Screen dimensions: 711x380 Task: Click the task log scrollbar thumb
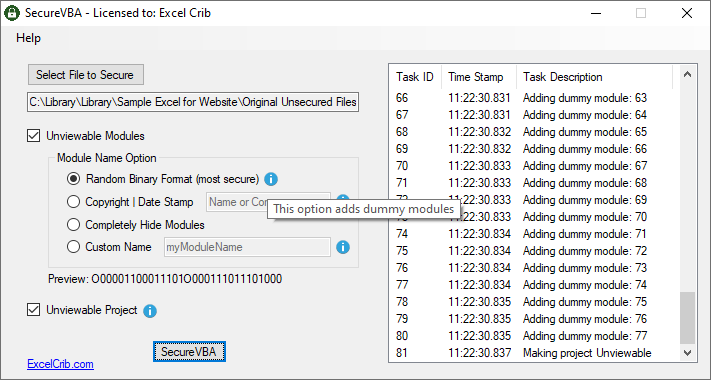tap(687, 317)
